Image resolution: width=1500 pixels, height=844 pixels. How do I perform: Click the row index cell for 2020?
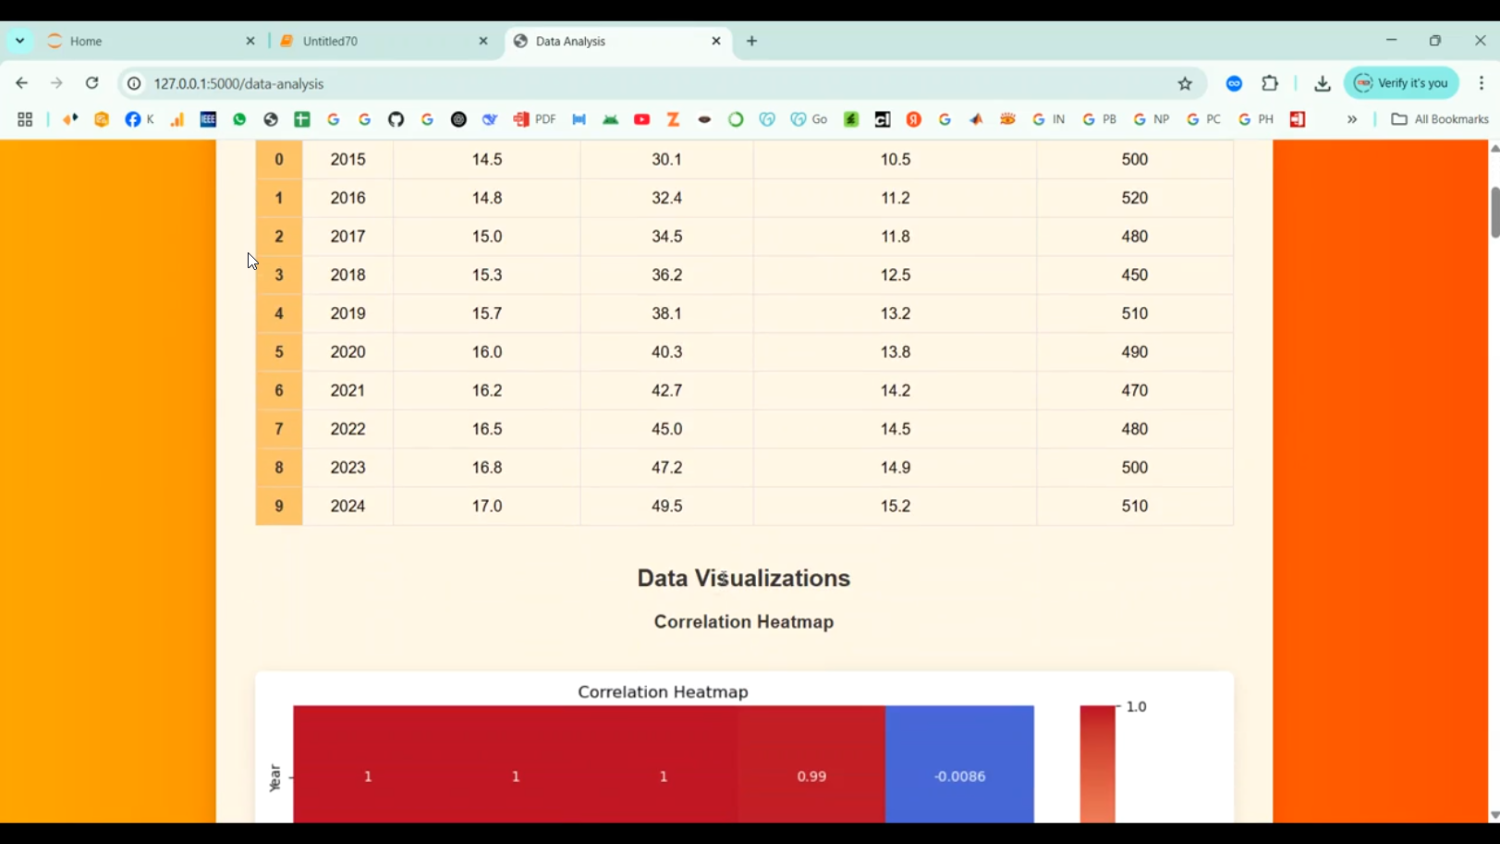[x=279, y=352]
